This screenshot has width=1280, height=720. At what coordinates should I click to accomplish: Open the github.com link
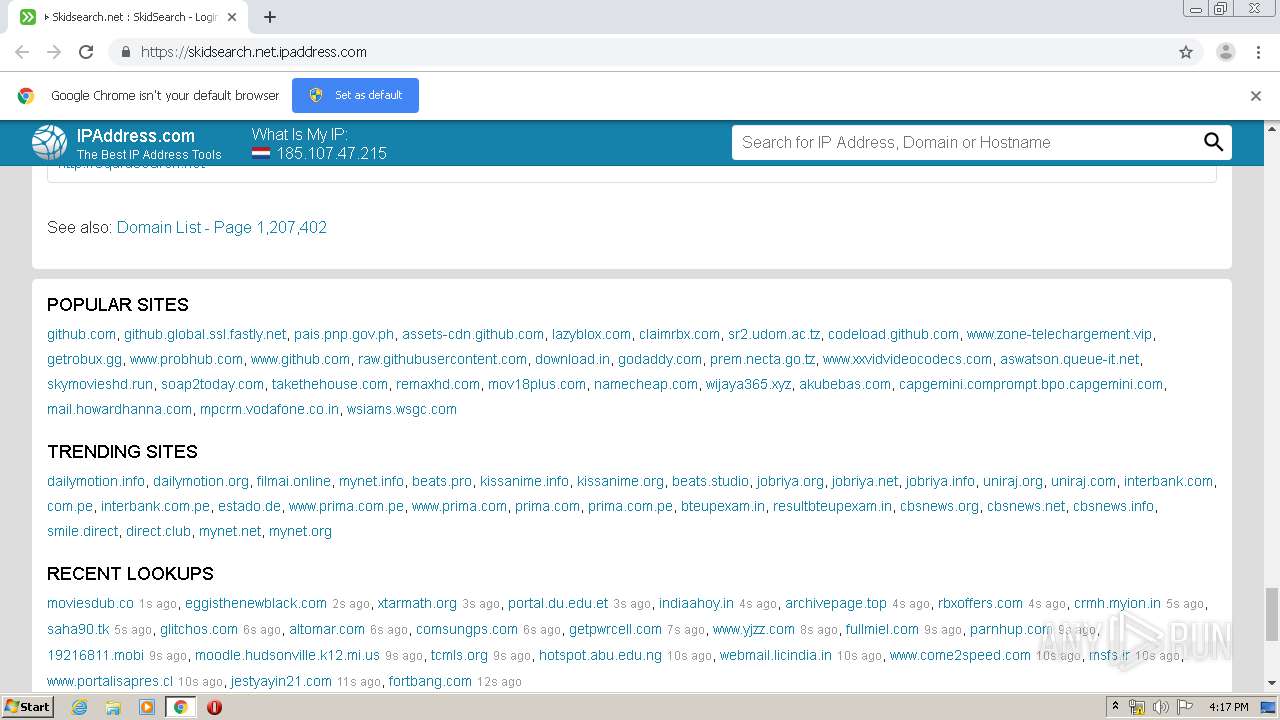81,334
